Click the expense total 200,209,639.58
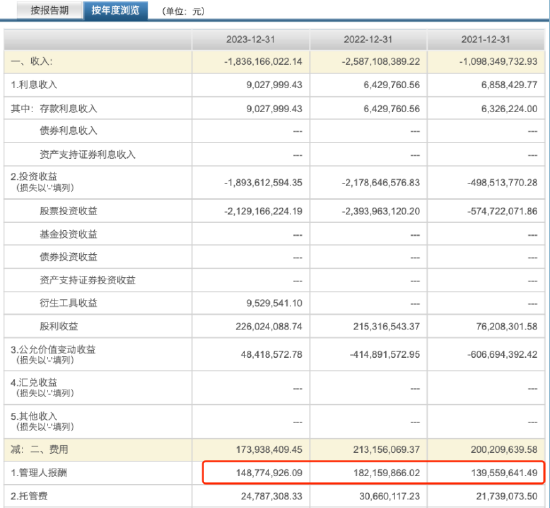 tap(504, 450)
